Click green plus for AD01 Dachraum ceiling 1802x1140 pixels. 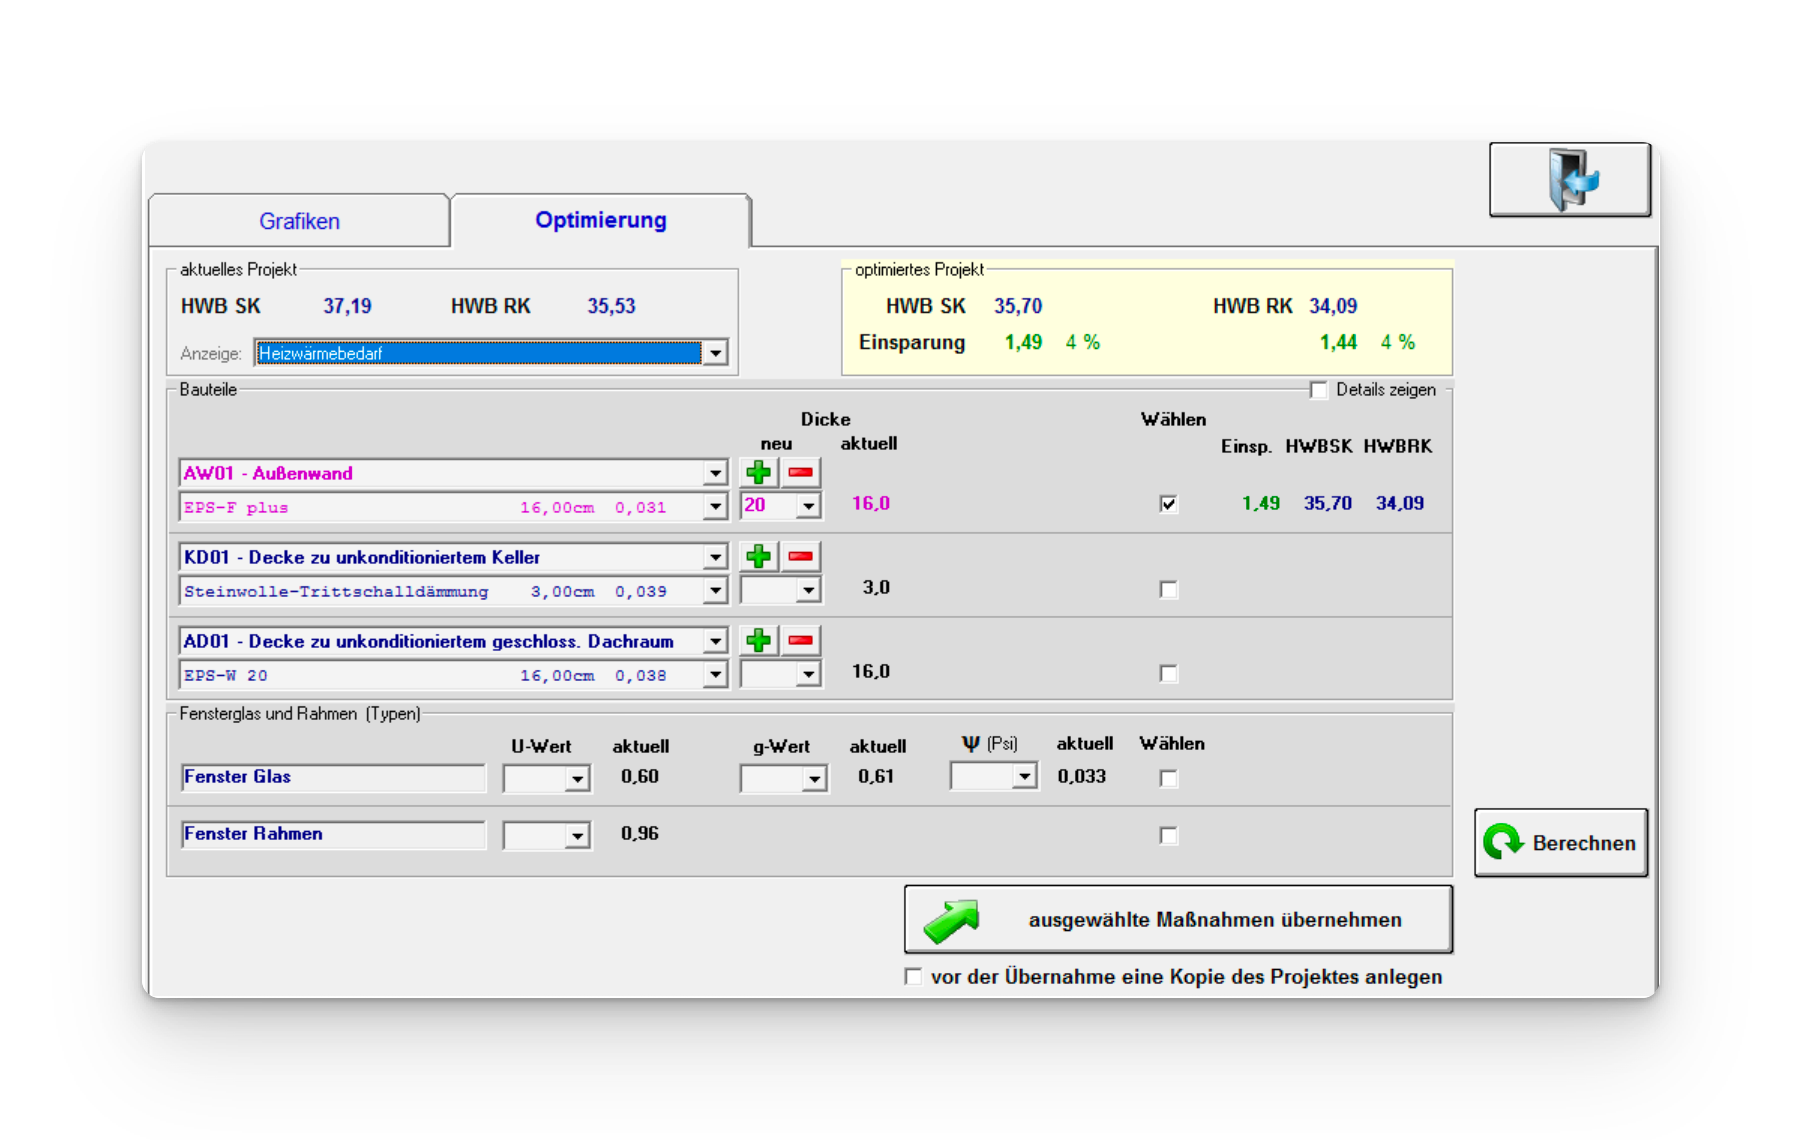pyautogui.click(x=759, y=641)
